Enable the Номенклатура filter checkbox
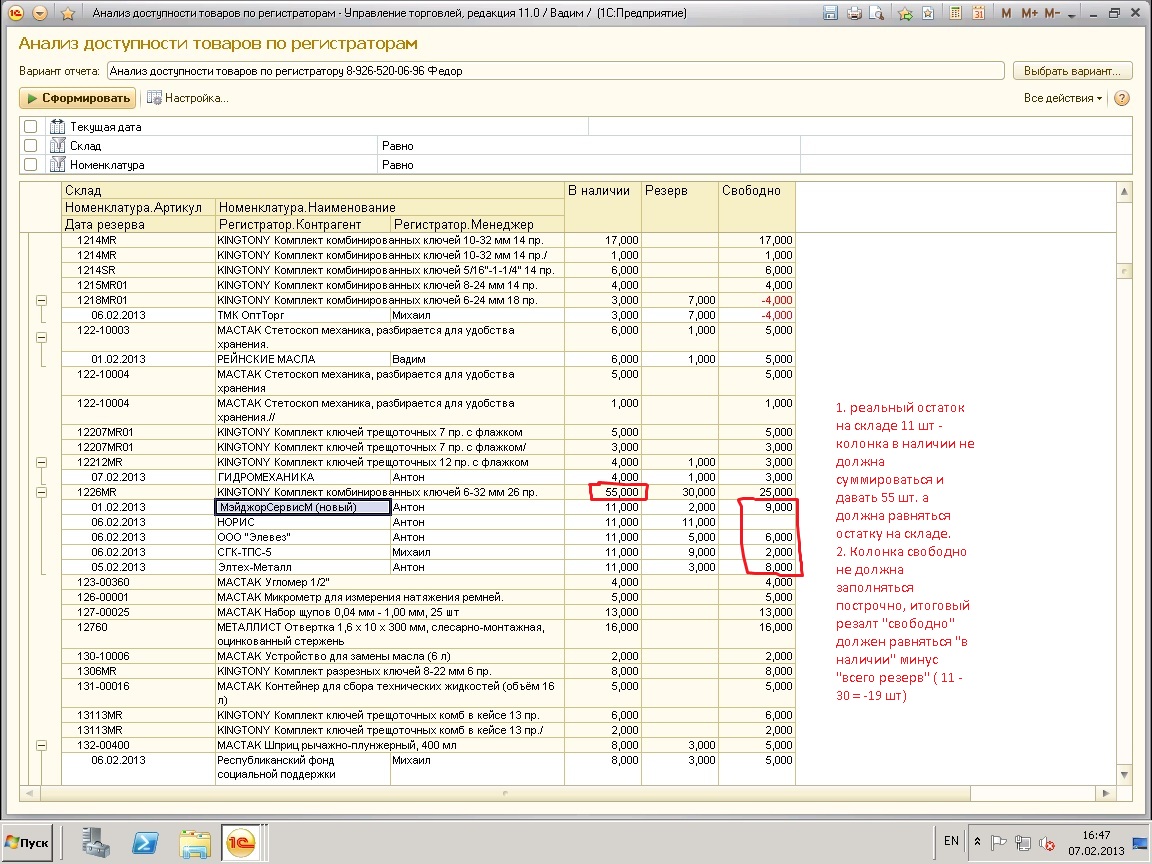 (30, 165)
